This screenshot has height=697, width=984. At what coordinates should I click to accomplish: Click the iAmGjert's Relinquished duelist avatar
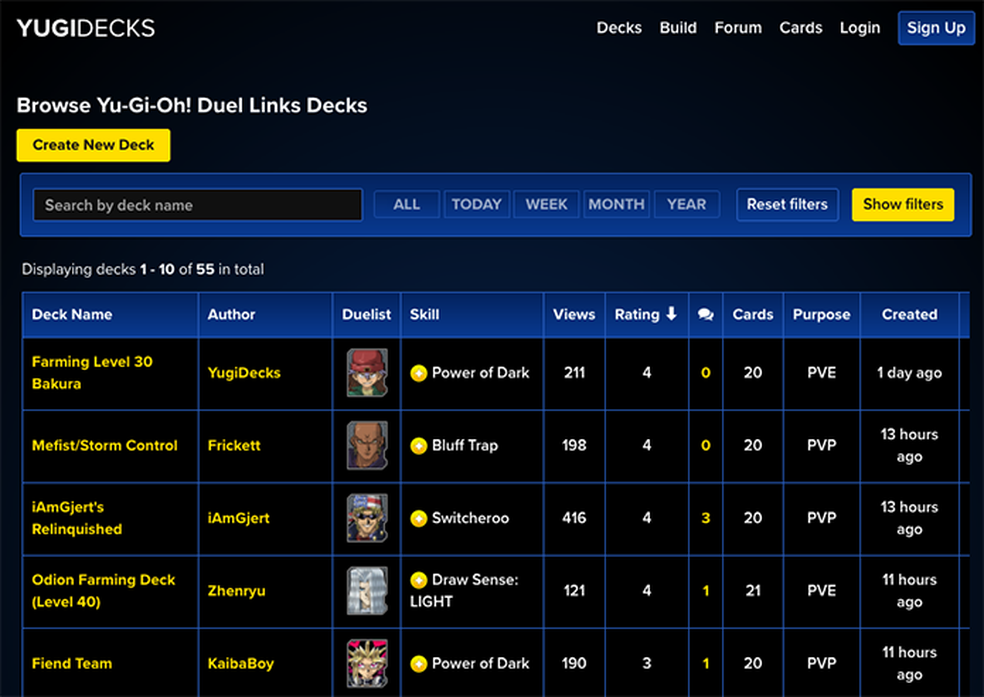pyautogui.click(x=367, y=518)
